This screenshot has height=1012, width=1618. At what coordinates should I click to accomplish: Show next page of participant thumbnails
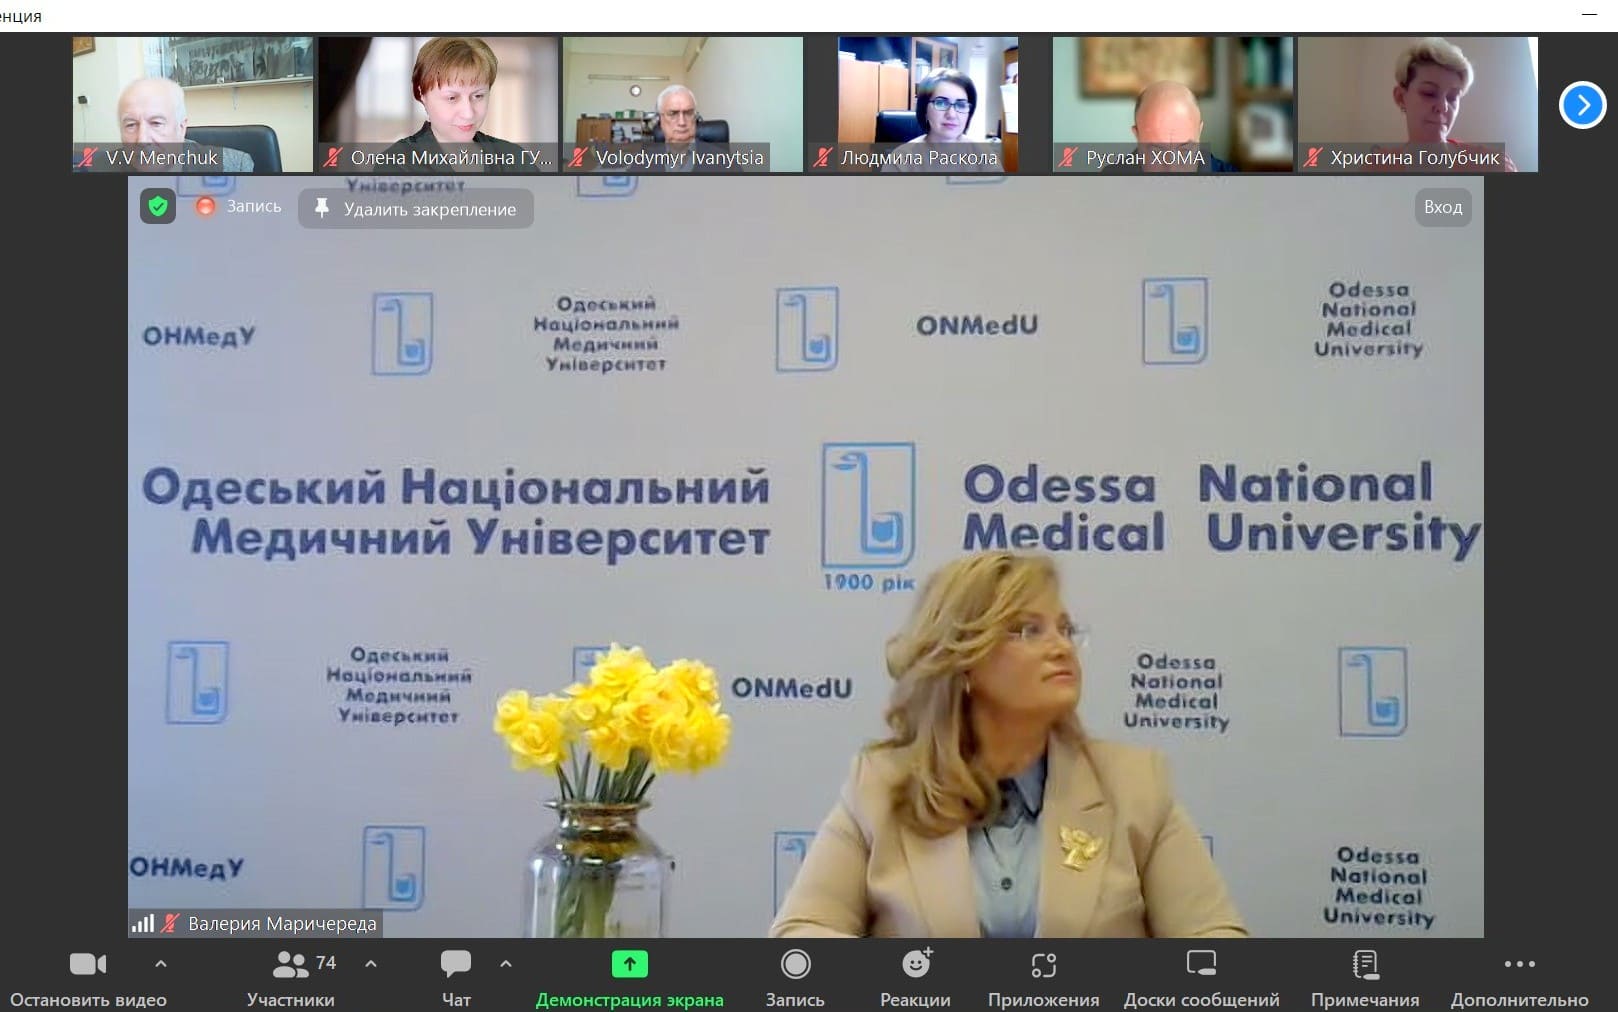coord(1582,105)
